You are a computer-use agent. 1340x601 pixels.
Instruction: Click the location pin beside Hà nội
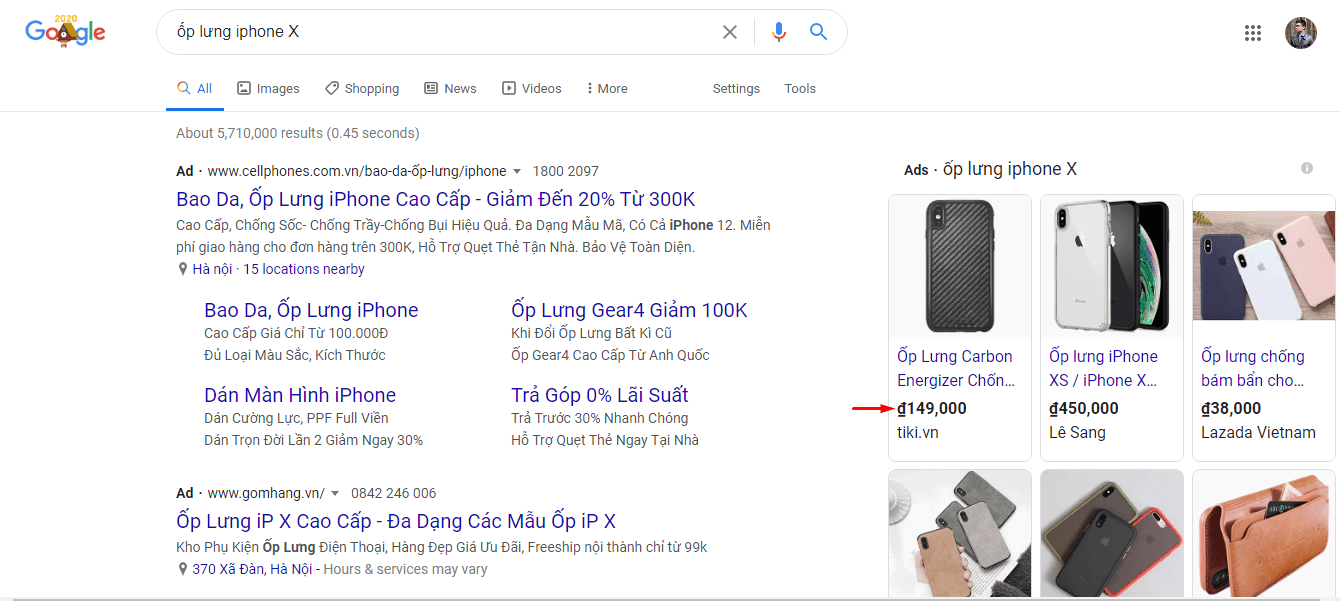(182, 269)
